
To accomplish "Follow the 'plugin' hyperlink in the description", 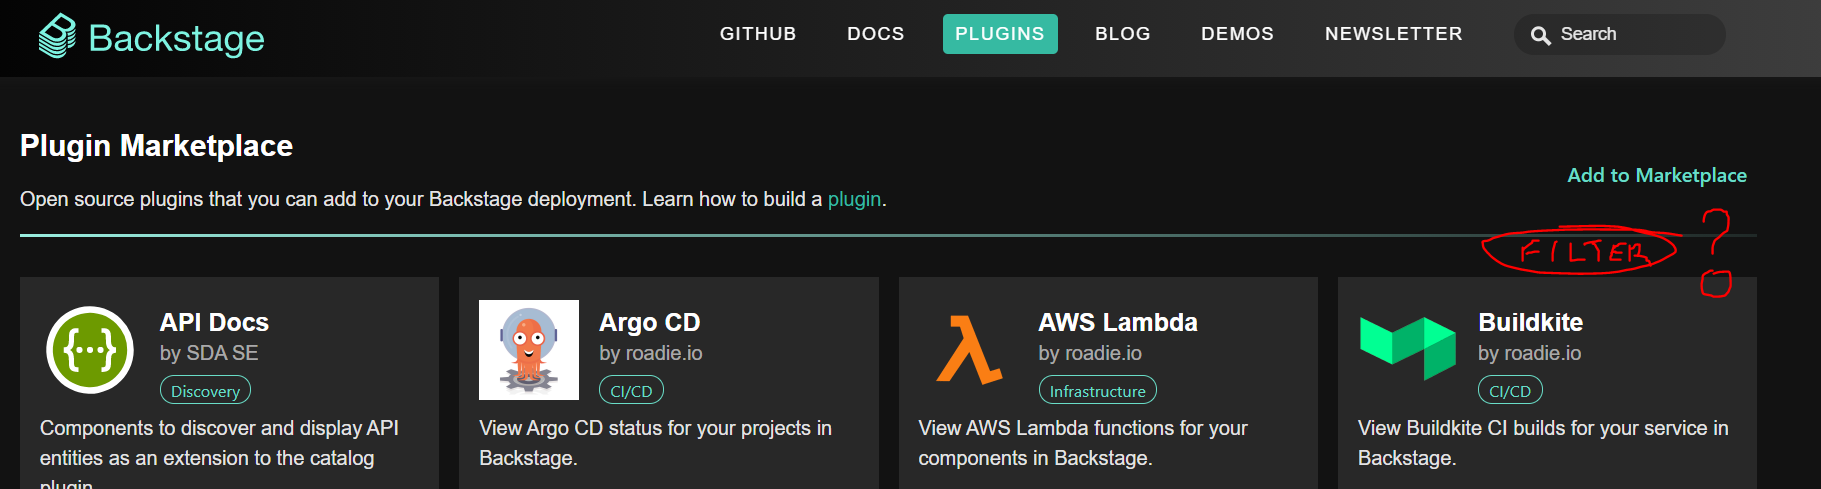I will pos(854,199).
